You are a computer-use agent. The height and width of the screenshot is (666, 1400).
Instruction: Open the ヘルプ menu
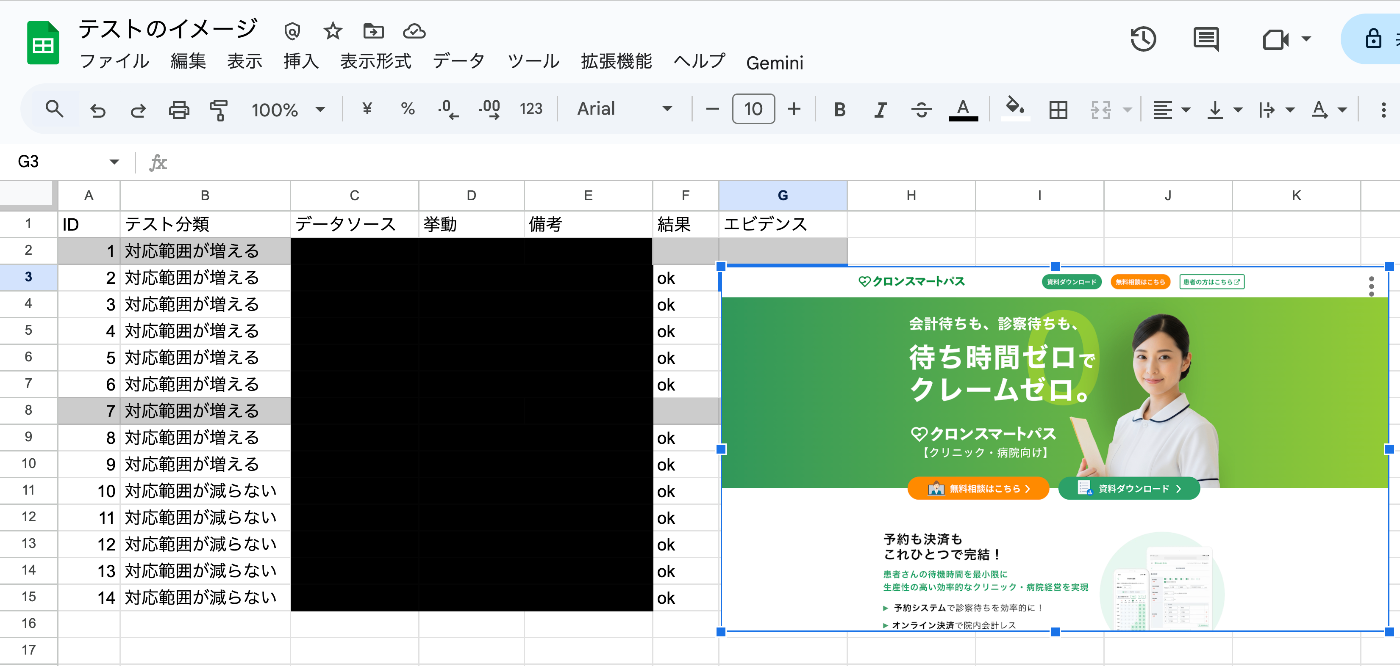coord(699,62)
